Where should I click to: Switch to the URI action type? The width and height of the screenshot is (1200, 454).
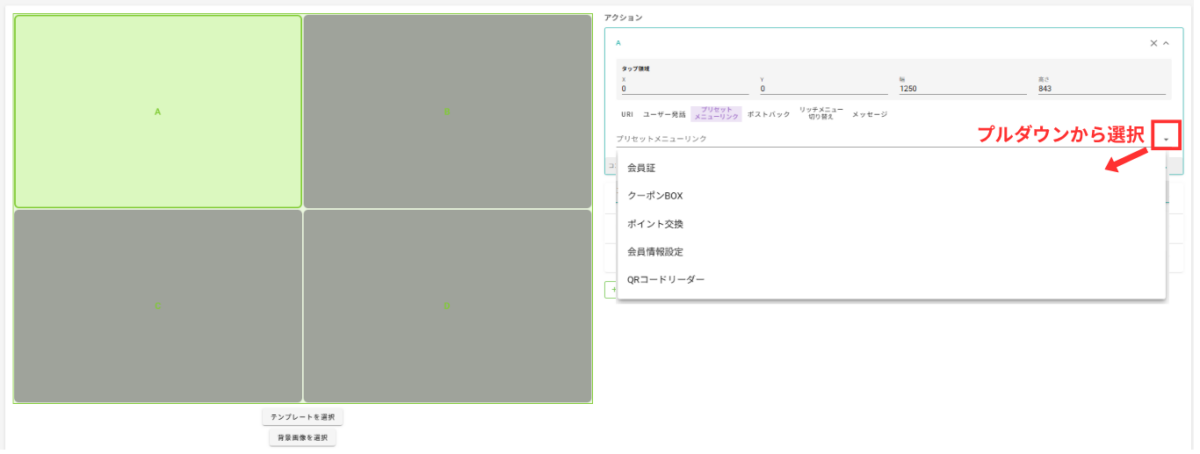point(627,115)
